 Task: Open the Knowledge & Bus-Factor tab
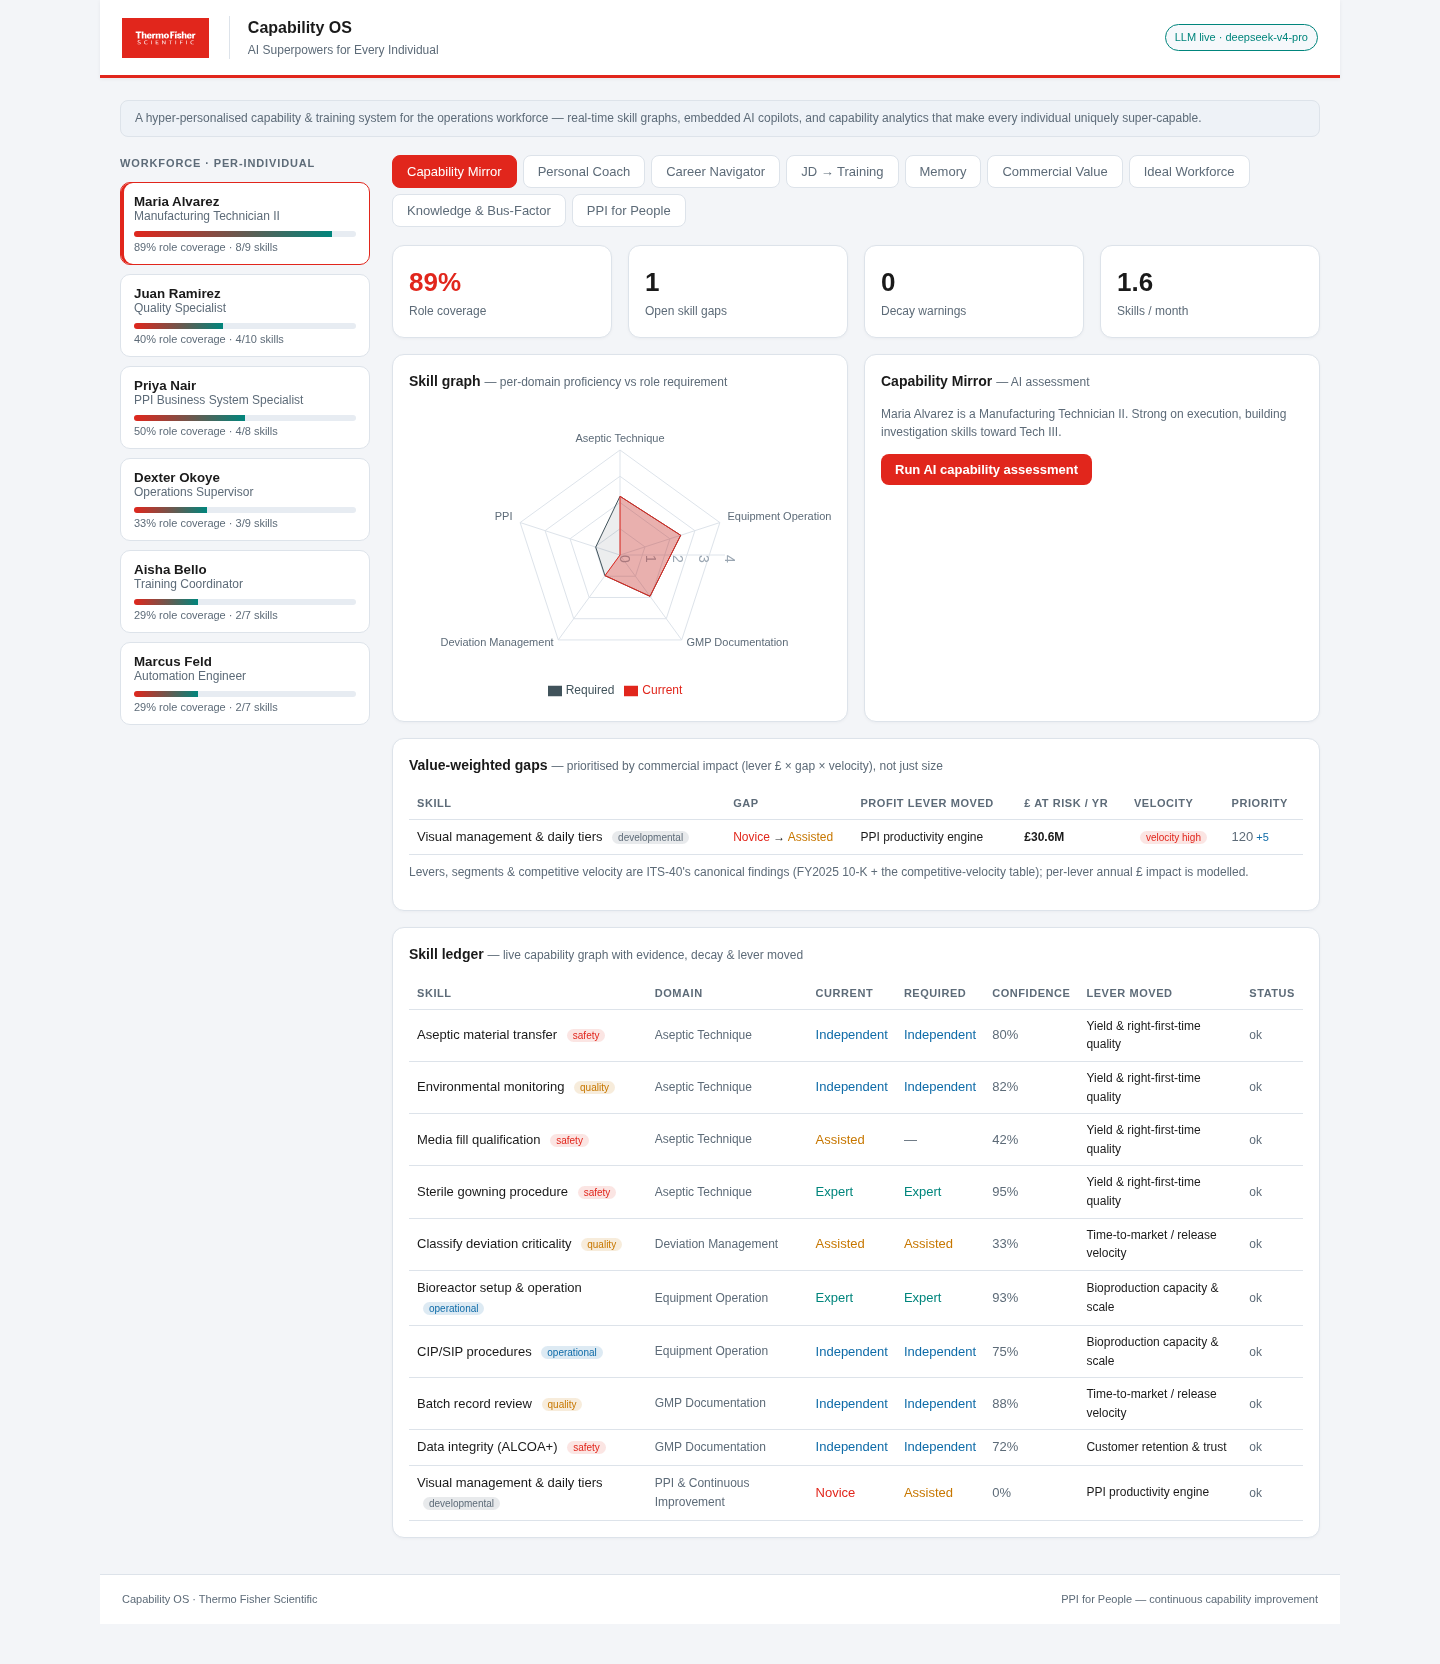[479, 211]
